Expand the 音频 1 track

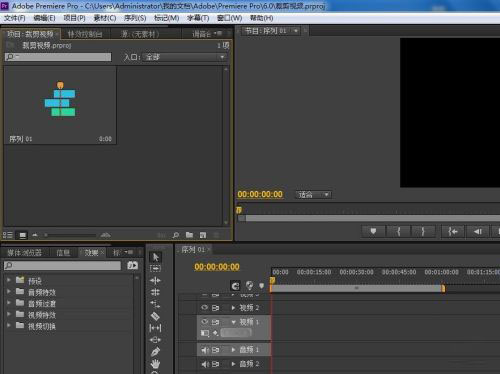click(x=233, y=350)
